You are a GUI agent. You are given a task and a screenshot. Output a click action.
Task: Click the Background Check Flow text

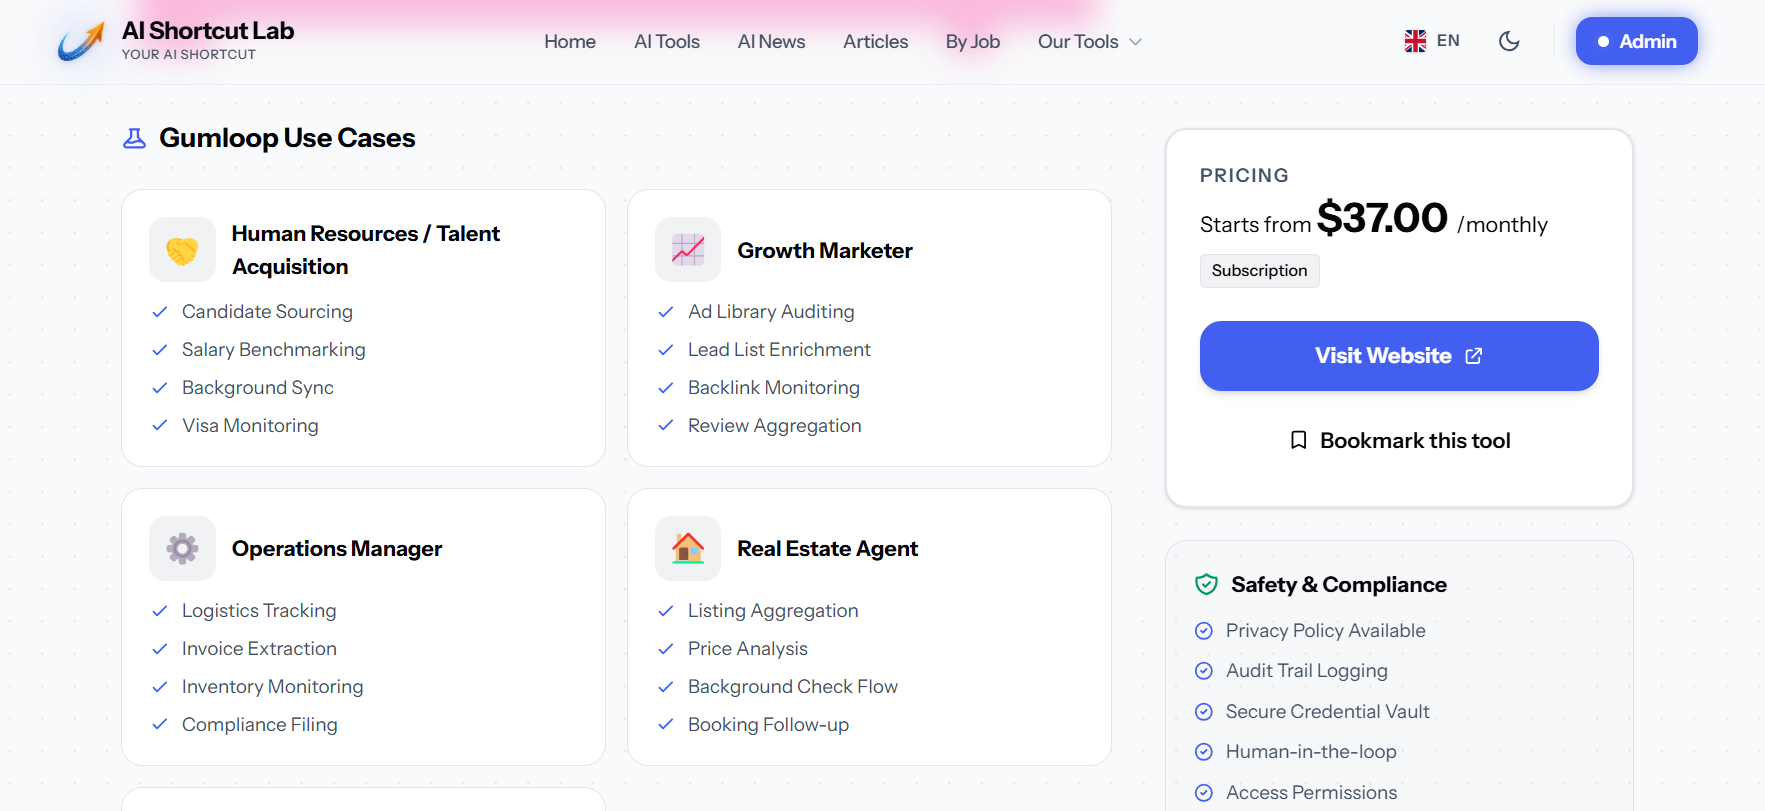click(x=793, y=687)
